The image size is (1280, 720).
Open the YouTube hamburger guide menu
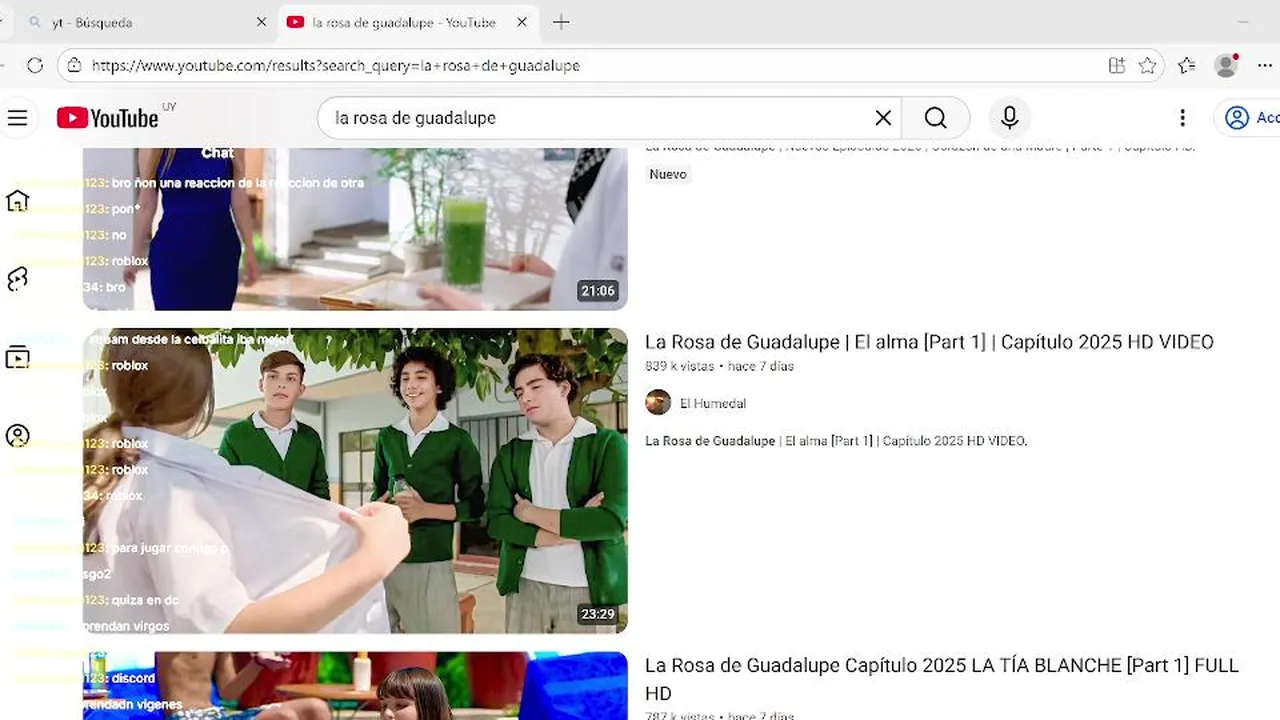(x=17, y=118)
